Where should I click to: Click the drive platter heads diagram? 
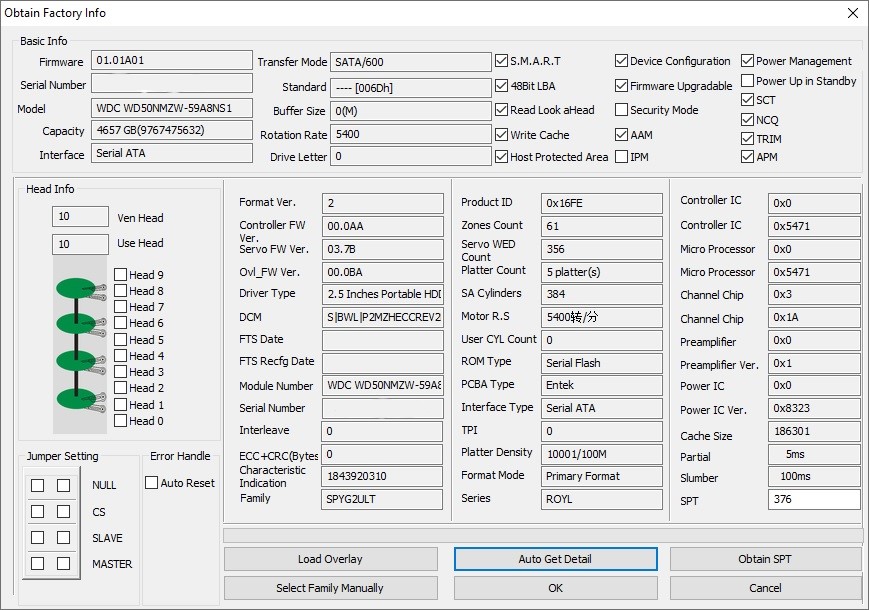(x=80, y=345)
